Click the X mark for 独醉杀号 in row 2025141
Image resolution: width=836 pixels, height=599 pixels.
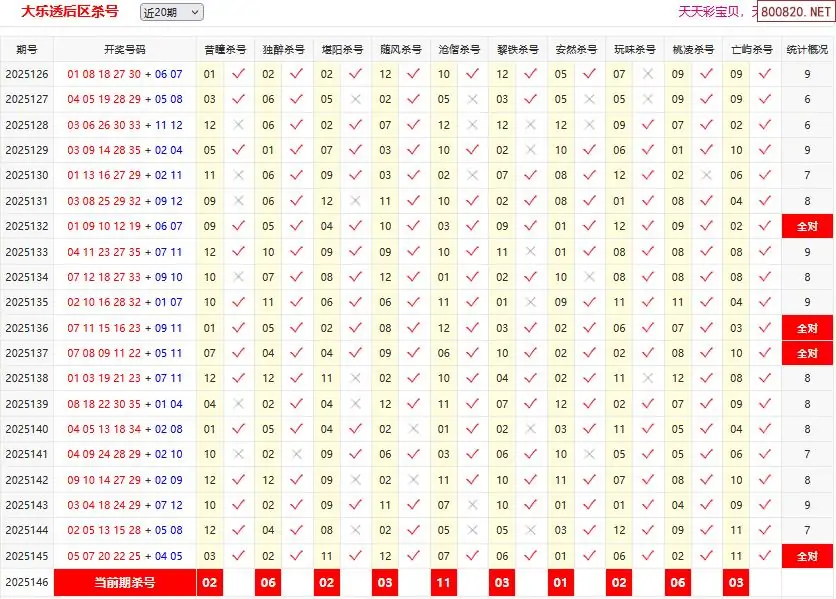[x=297, y=454]
